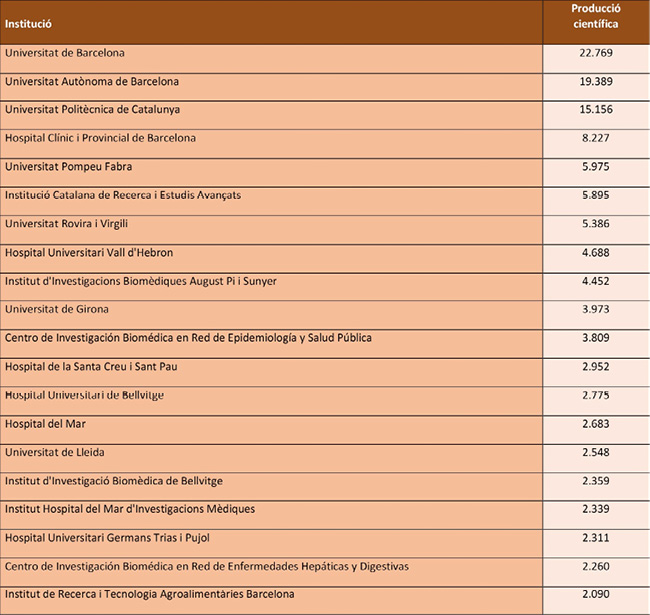Click the Universitat Pompeu Fabra cell
Image resolution: width=650 pixels, height=615 pixels.
tap(68, 167)
